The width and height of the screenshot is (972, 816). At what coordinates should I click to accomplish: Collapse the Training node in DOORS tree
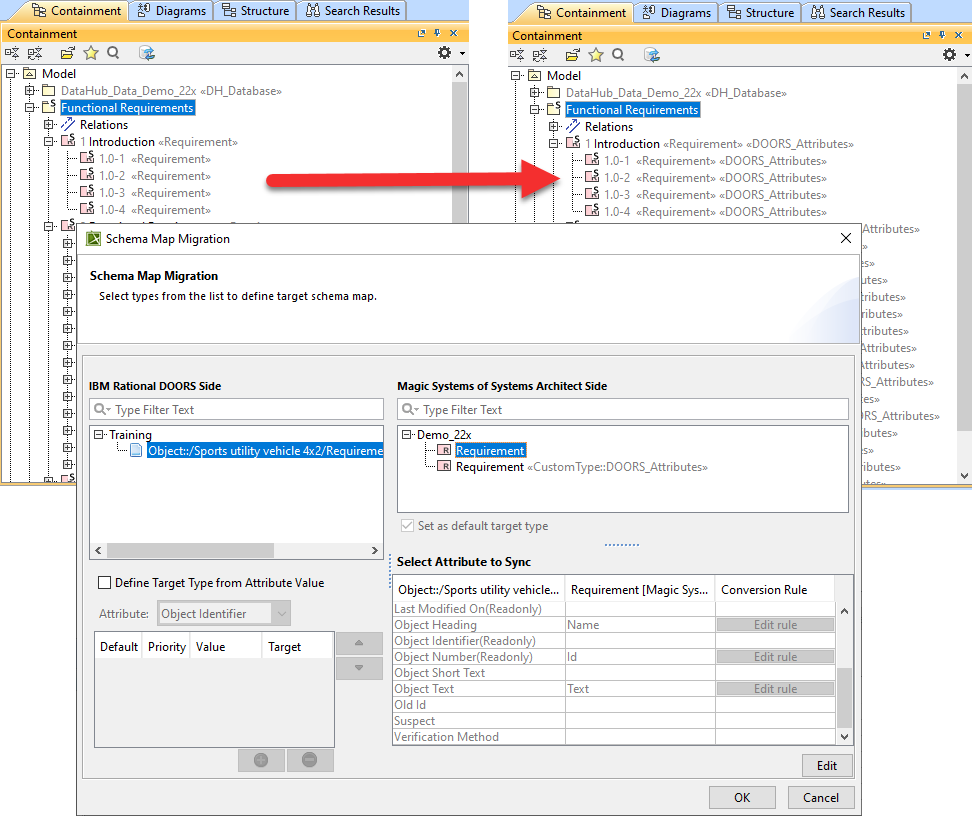coord(99,435)
